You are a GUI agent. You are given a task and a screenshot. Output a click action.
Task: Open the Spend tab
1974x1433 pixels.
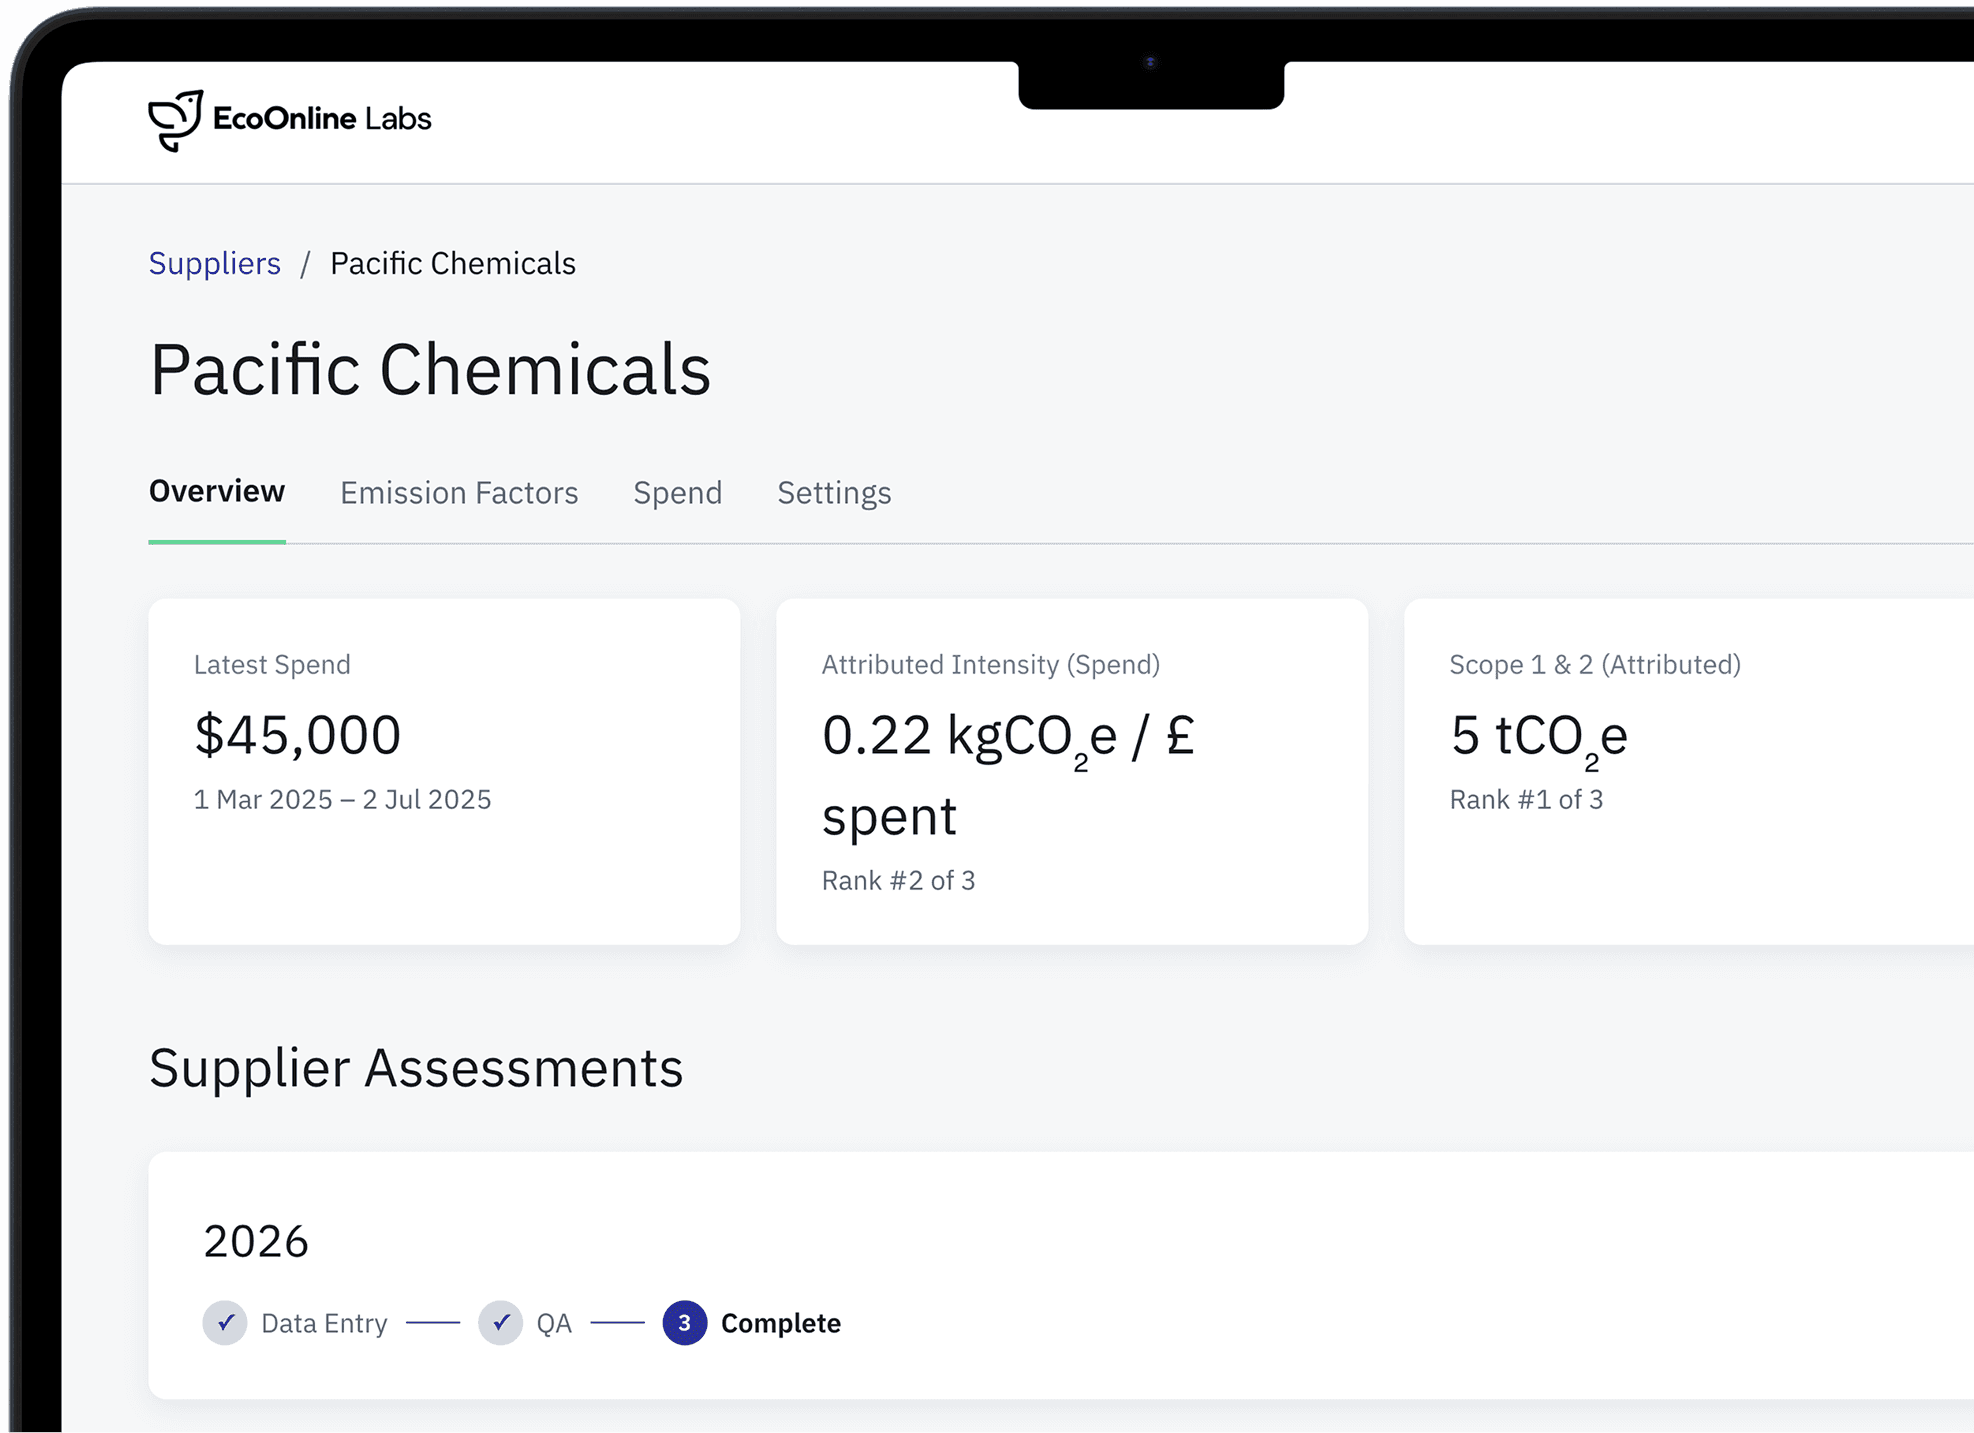pos(677,493)
